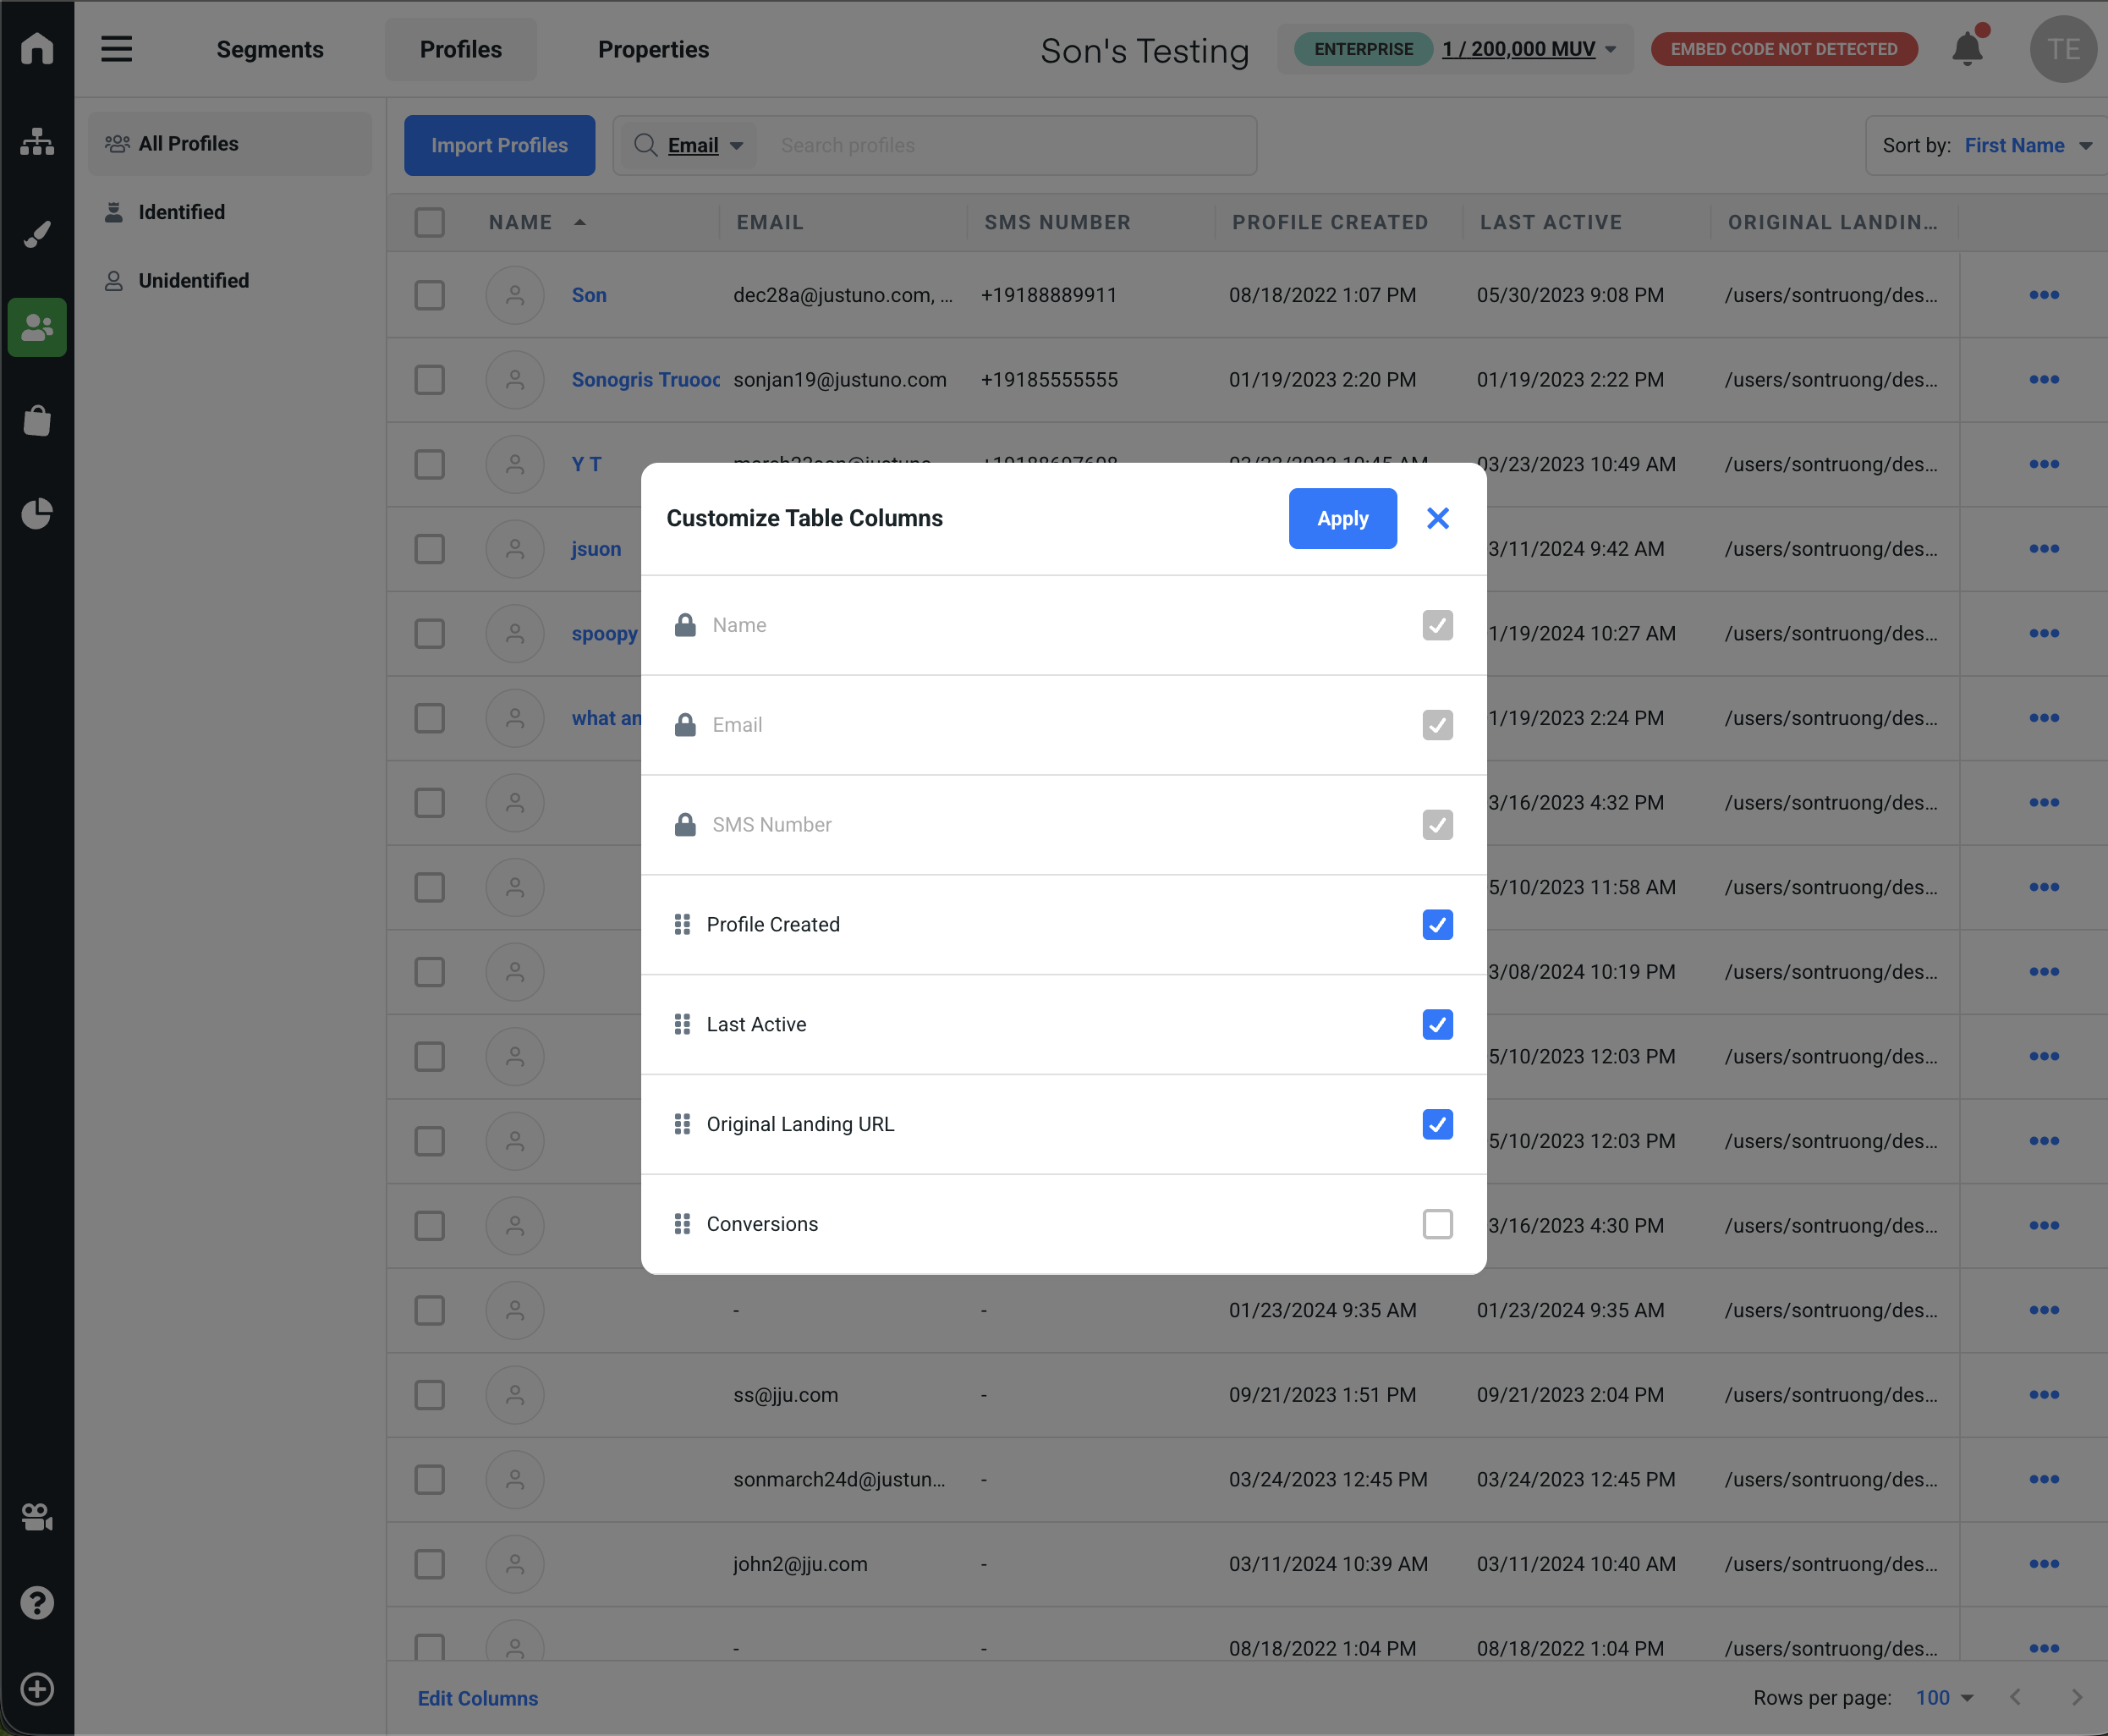Click the Import Profiles button
Screen dimensions: 2108x1736
point(499,145)
